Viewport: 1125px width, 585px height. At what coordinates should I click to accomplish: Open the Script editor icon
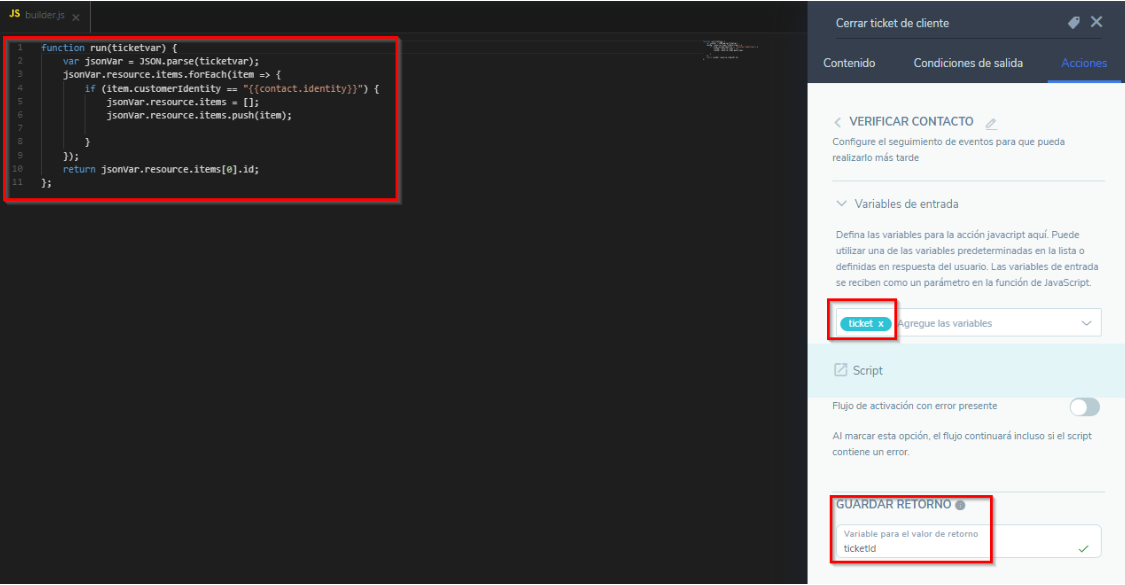840,370
